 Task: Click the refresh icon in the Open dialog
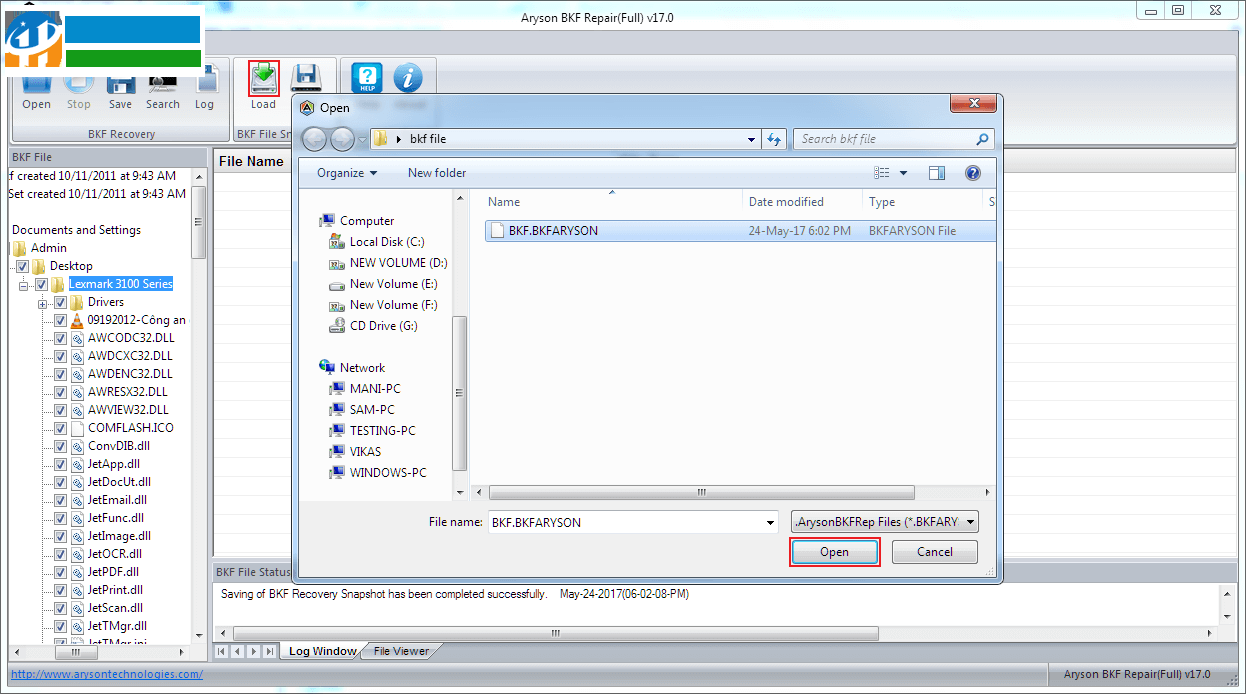tap(774, 139)
